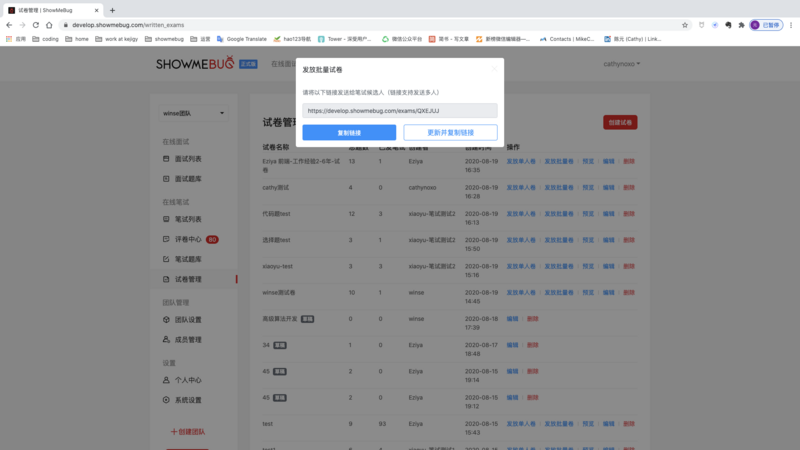Viewport: 800px width, 450px height.
Task: Open 面试题库 in the sidebar
Action: [x=188, y=179]
